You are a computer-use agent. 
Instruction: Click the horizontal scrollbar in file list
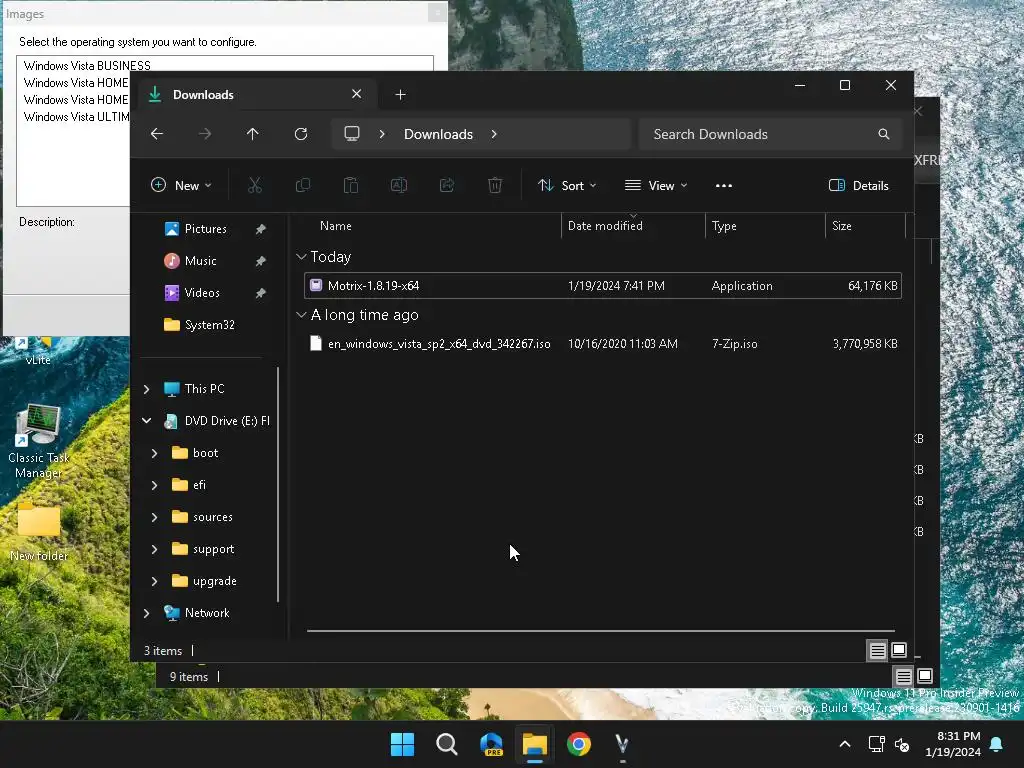pos(601,631)
